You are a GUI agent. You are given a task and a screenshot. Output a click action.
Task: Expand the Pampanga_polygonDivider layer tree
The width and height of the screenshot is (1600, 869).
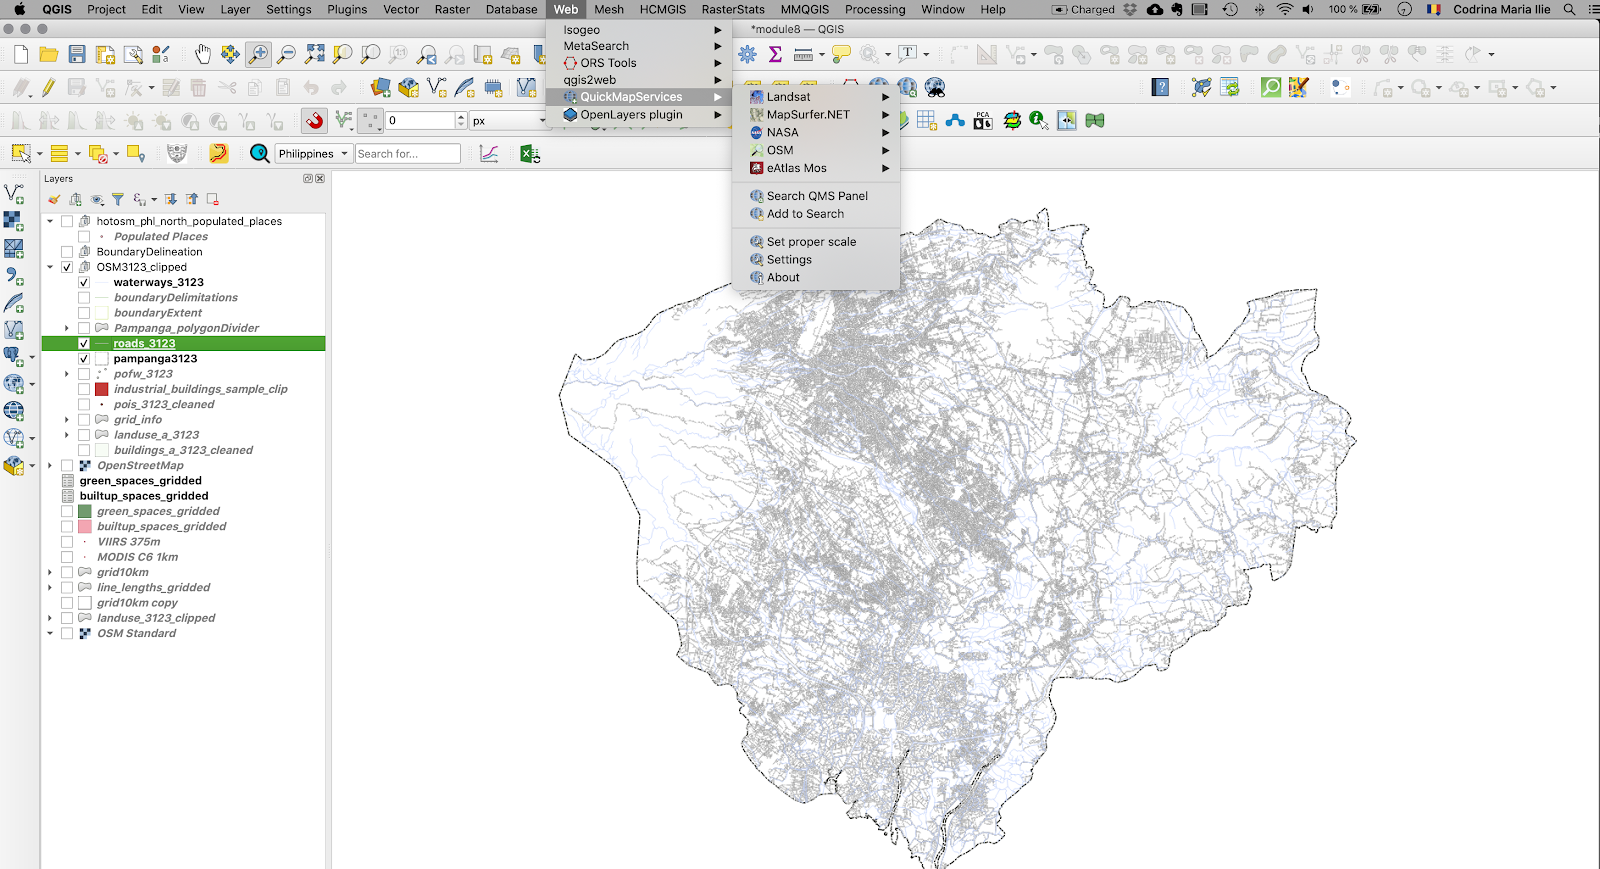tap(67, 328)
